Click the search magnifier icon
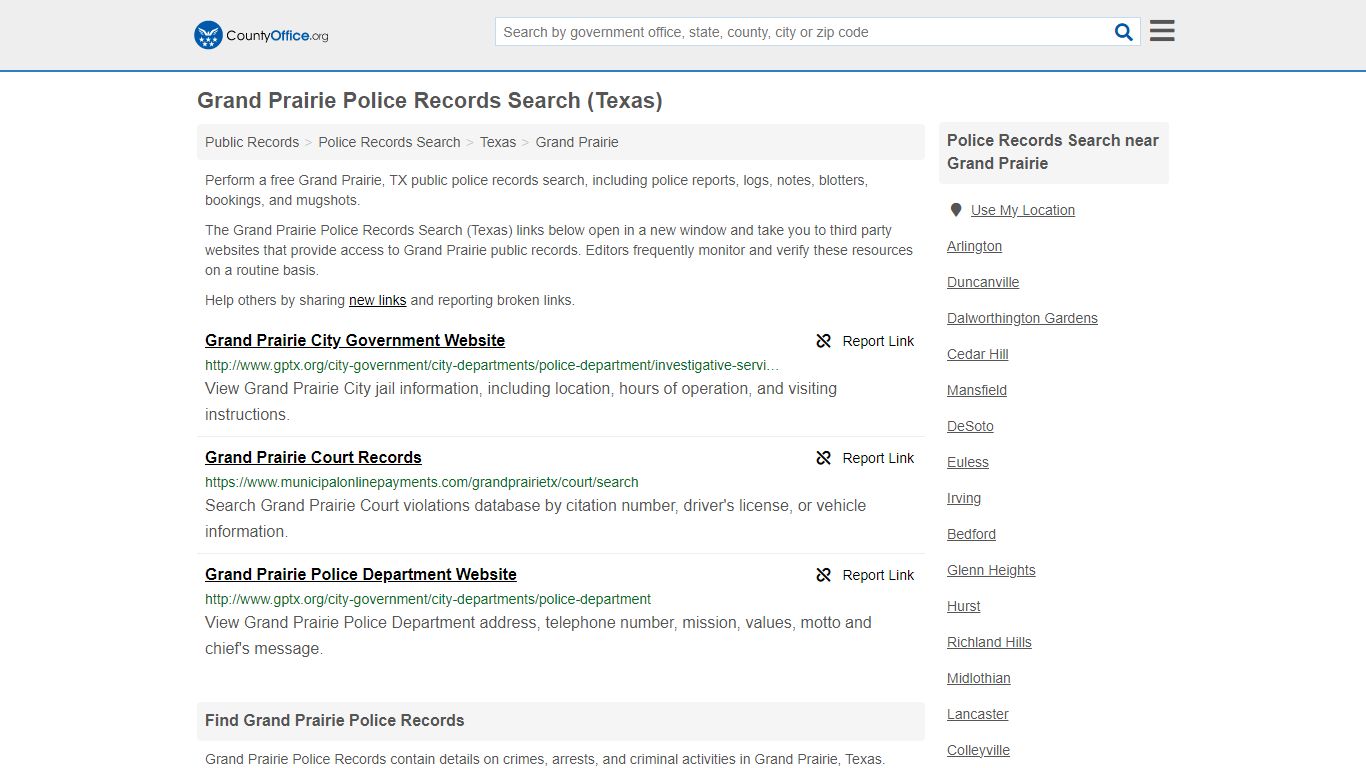Screen dimensions: 1366x768 1124,32
